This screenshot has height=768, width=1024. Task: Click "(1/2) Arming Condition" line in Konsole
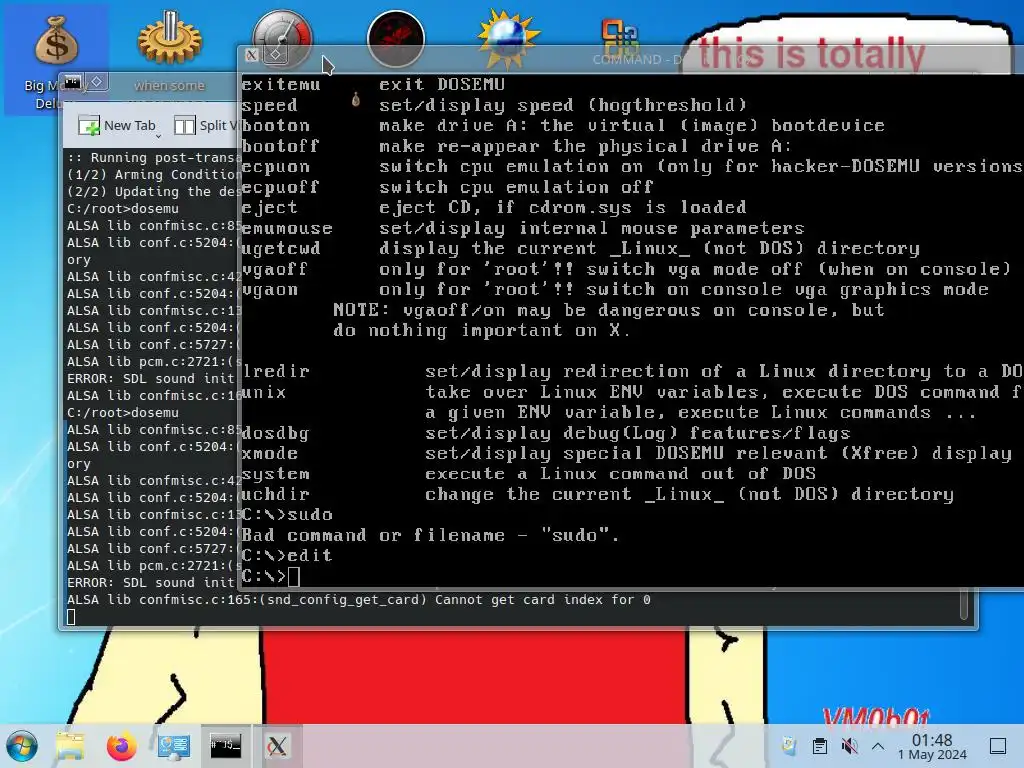pyautogui.click(x=154, y=174)
